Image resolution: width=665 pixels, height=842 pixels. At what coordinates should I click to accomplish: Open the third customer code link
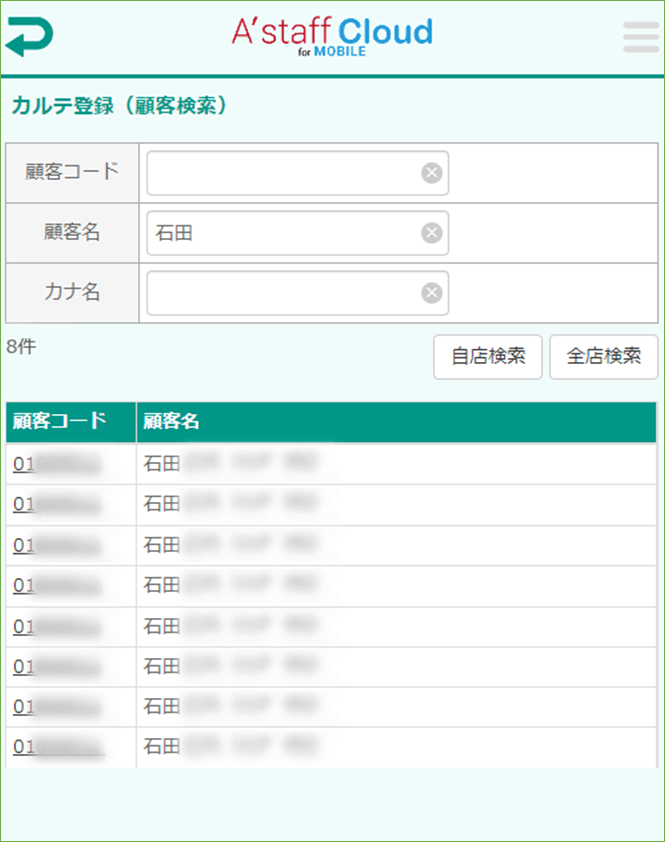click(x=56, y=546)
